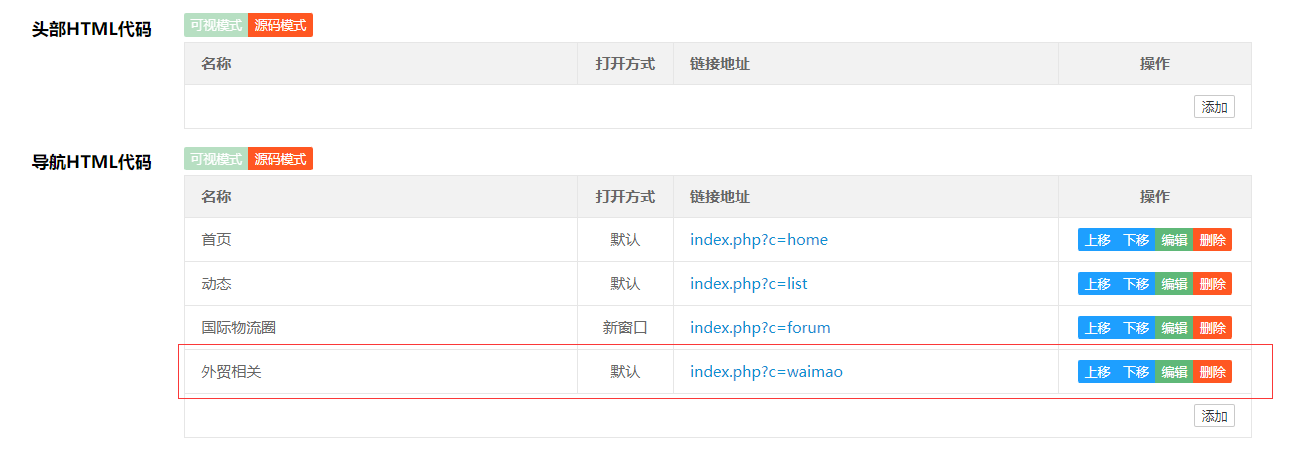1293x450 pixels.
Task: Switch header HTML code to 可视模式
Action: click(x=216, y=25)
